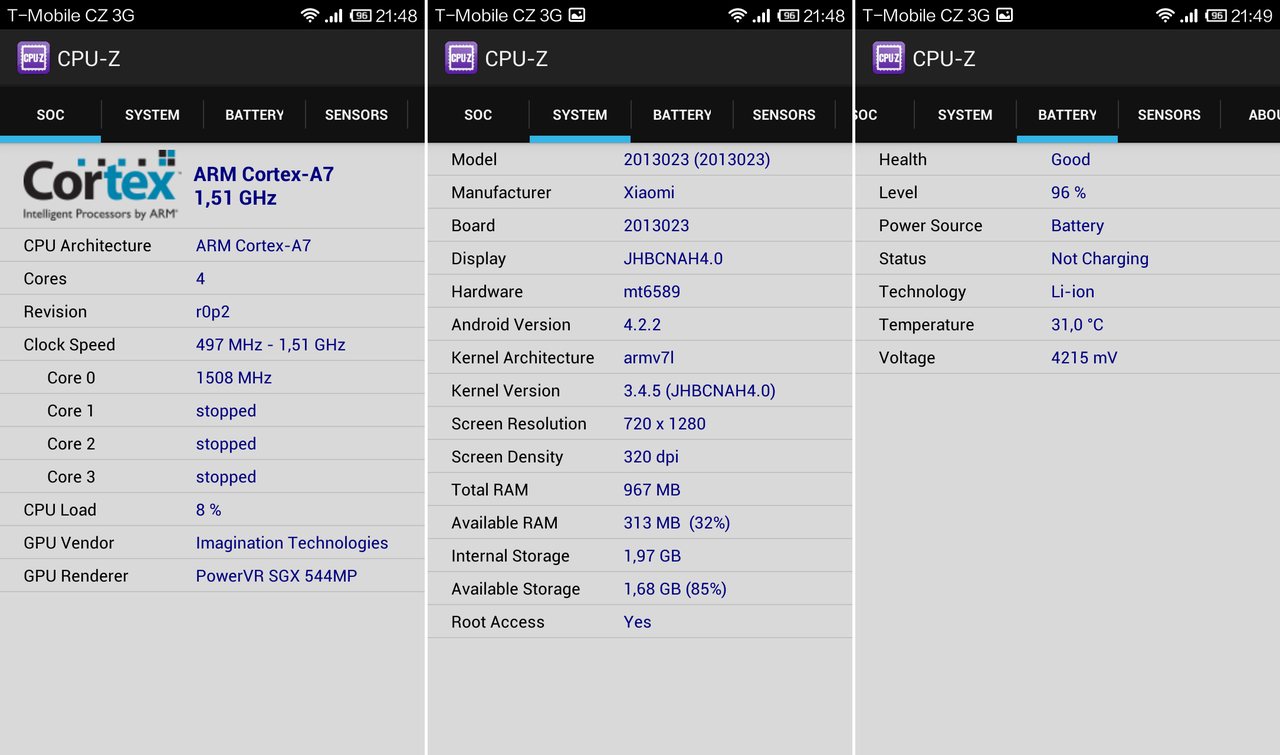1280x755 pixels.
Task: Tap the Available RAM value 313 MB (32%)
Action: coord(677,523)
